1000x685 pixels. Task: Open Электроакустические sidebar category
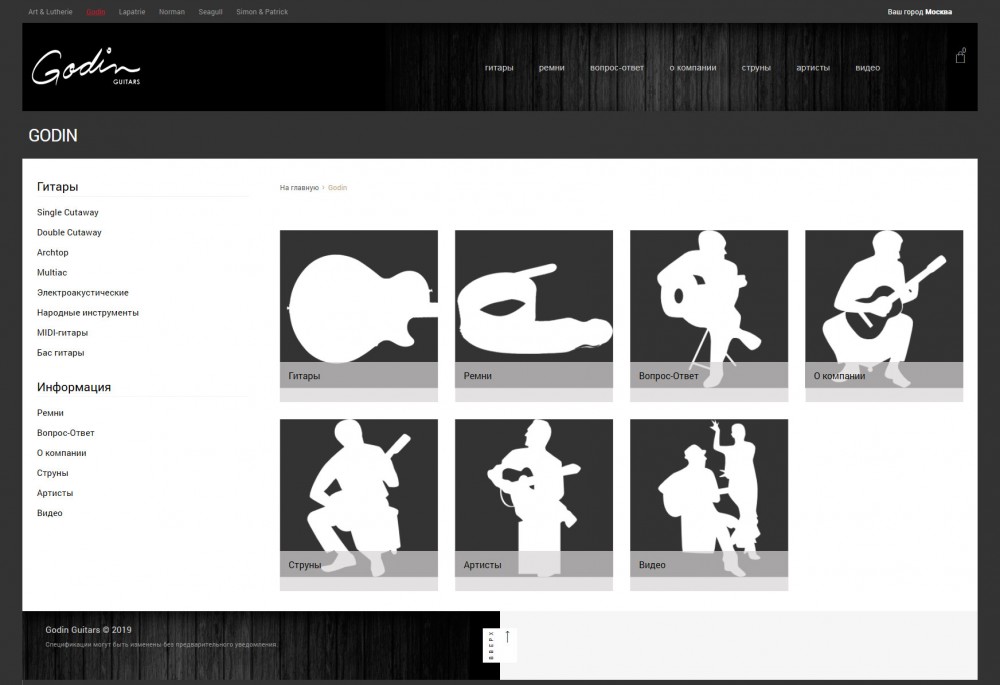pyautogui.click(x=83, y=293)
